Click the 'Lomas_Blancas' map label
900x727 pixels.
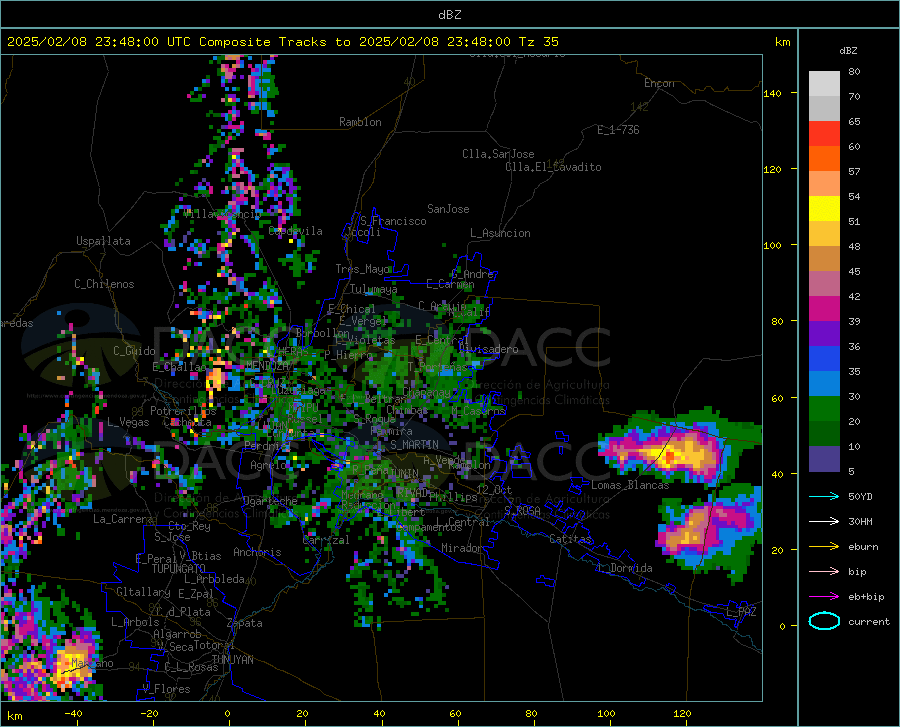click(630, 485)
